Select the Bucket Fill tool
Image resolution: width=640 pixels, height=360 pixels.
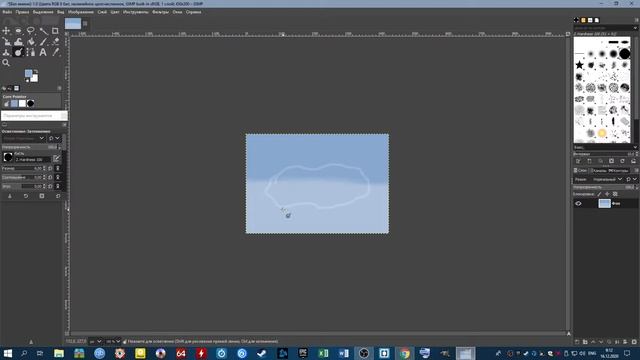pos(31,42)
